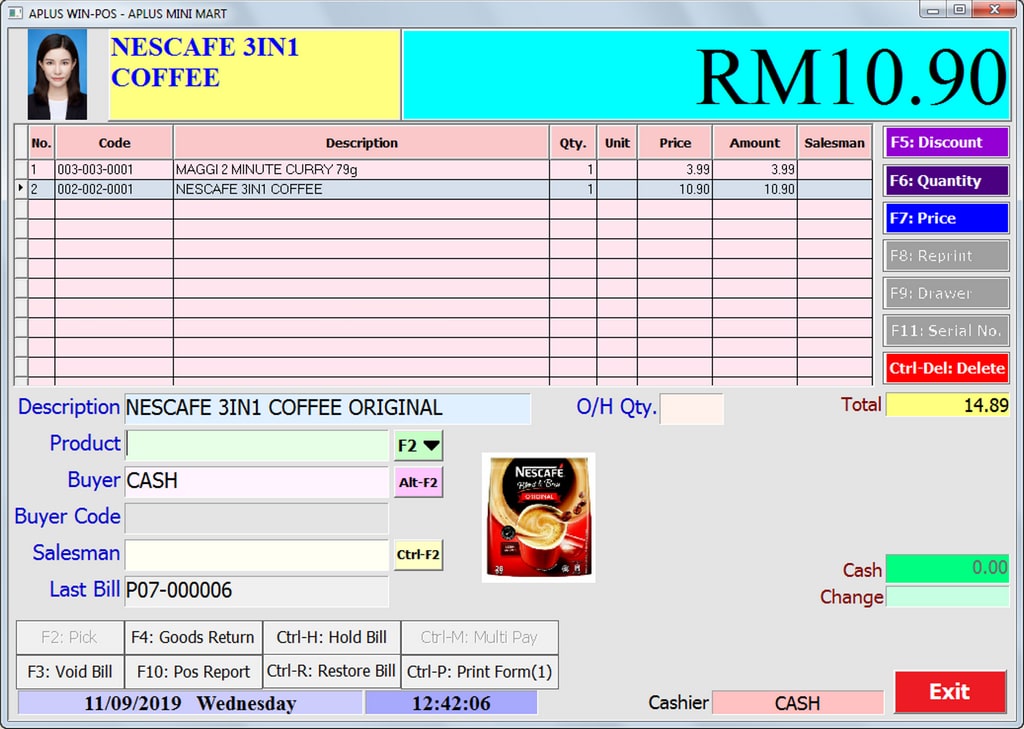Click the Unit column header
Screen dimensions: 1024x729
tap(617, 142)
